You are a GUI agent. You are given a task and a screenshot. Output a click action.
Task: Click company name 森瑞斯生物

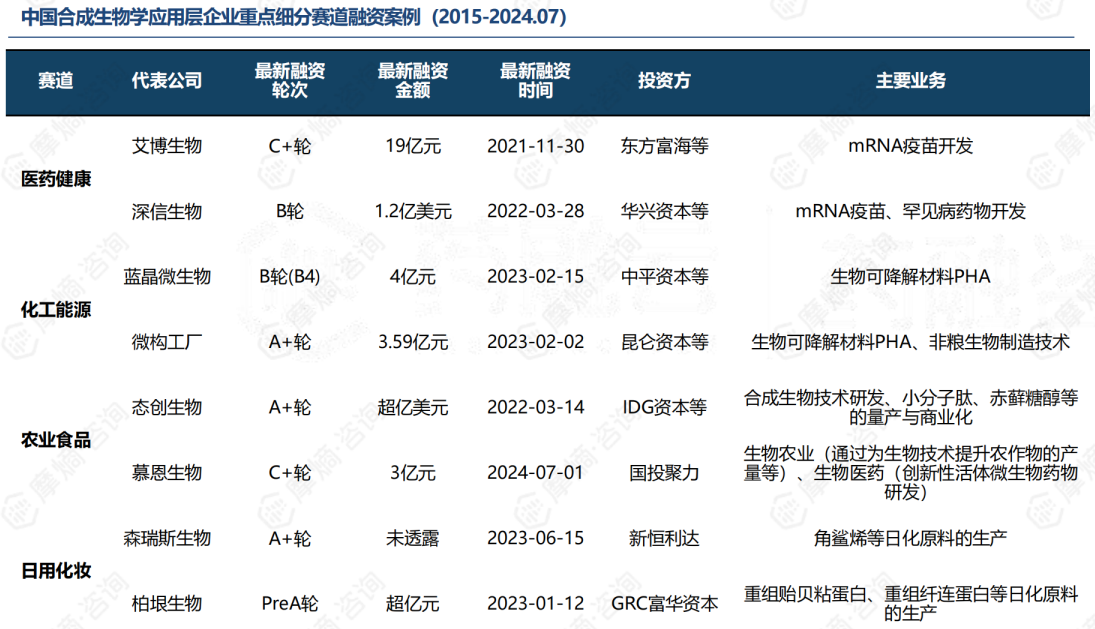click(167, 538)
